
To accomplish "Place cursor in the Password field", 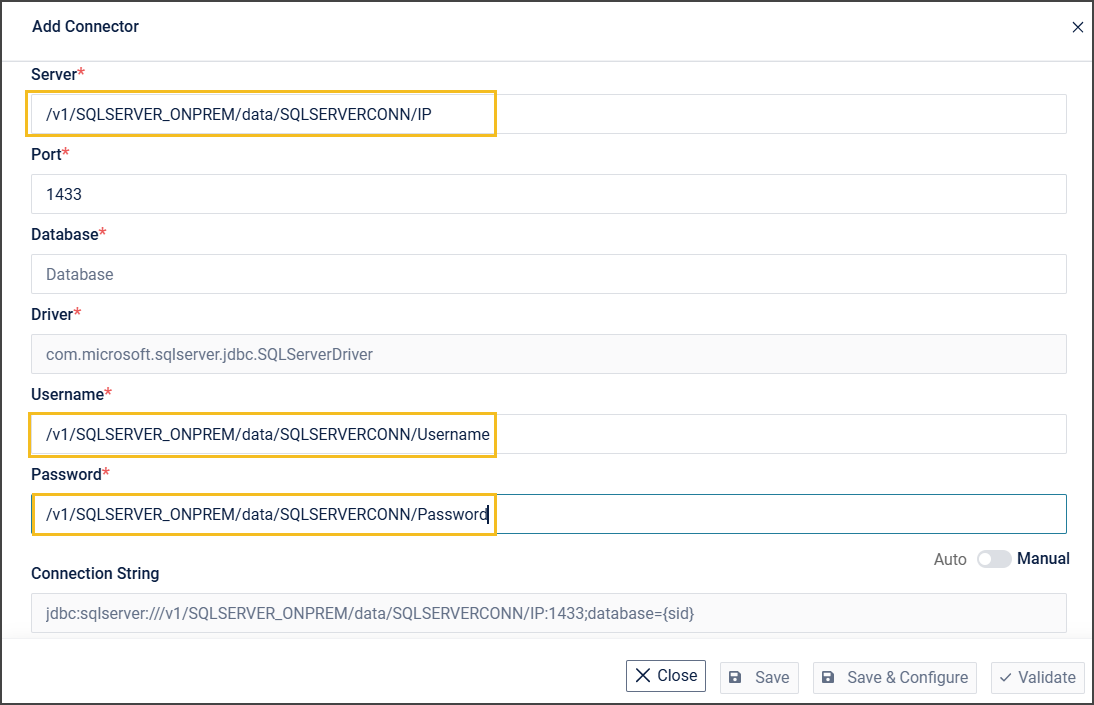I will point(780,514).
